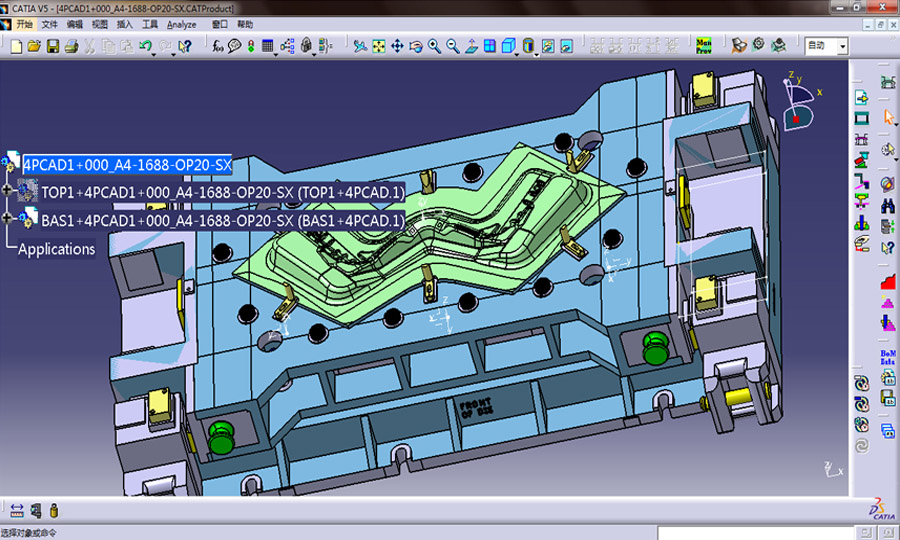Image resolution: width=900 pixels, height=540 pixels.
Task: Select the Fit All In view icon
Action: coord(379,46)
